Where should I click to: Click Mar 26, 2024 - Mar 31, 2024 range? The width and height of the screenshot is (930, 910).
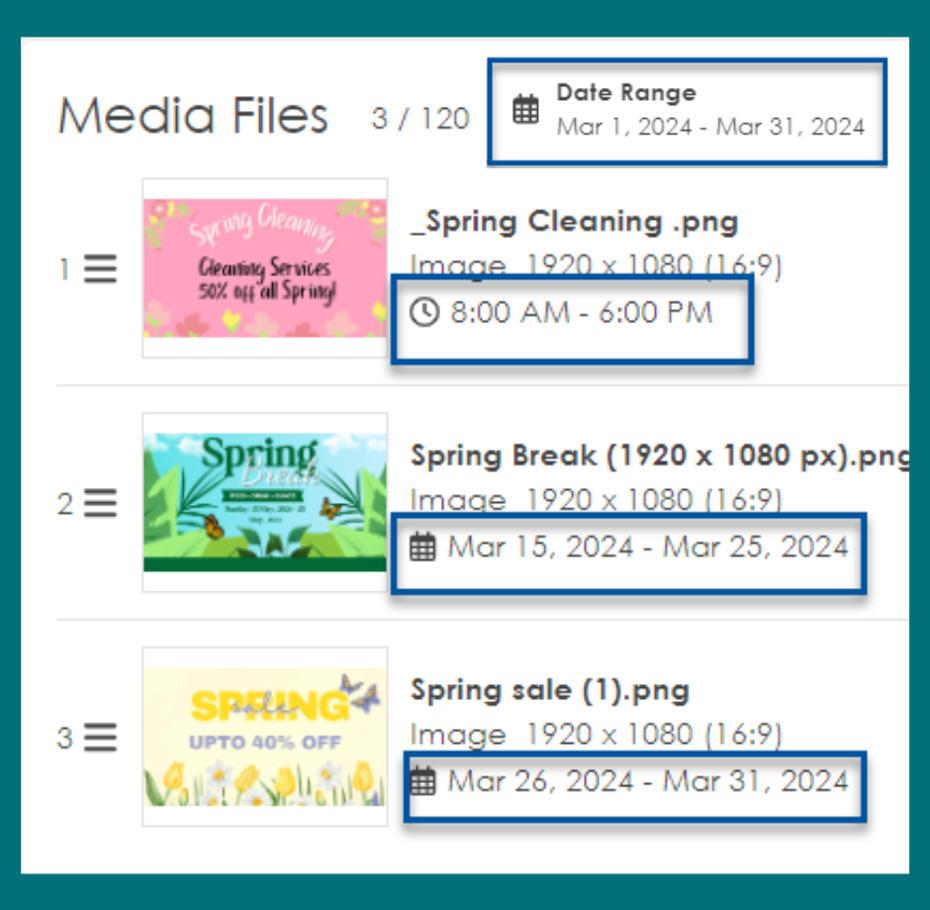click(647, 781)
